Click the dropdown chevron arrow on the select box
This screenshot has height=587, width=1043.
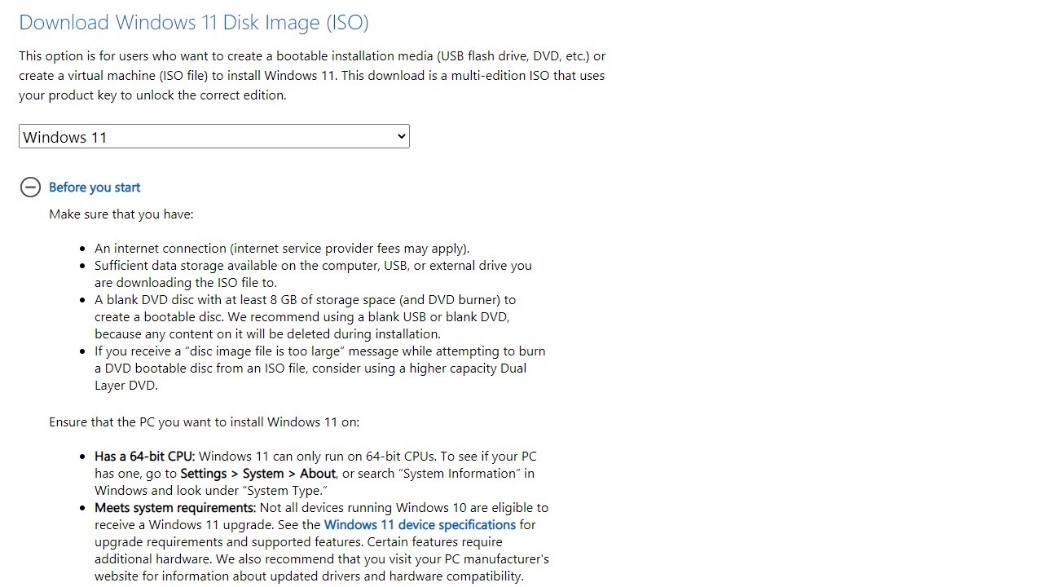coord(401,136)
